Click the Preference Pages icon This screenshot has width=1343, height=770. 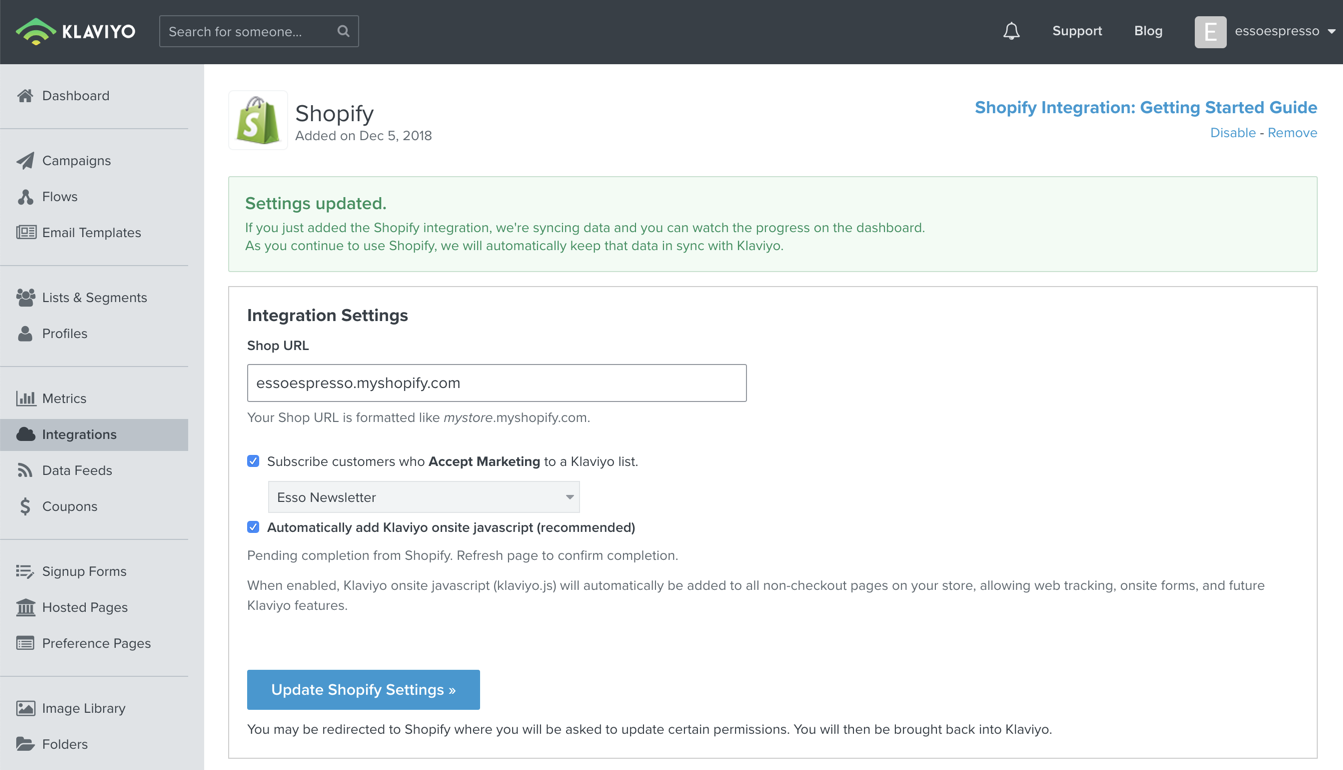[x=25, y=644]
